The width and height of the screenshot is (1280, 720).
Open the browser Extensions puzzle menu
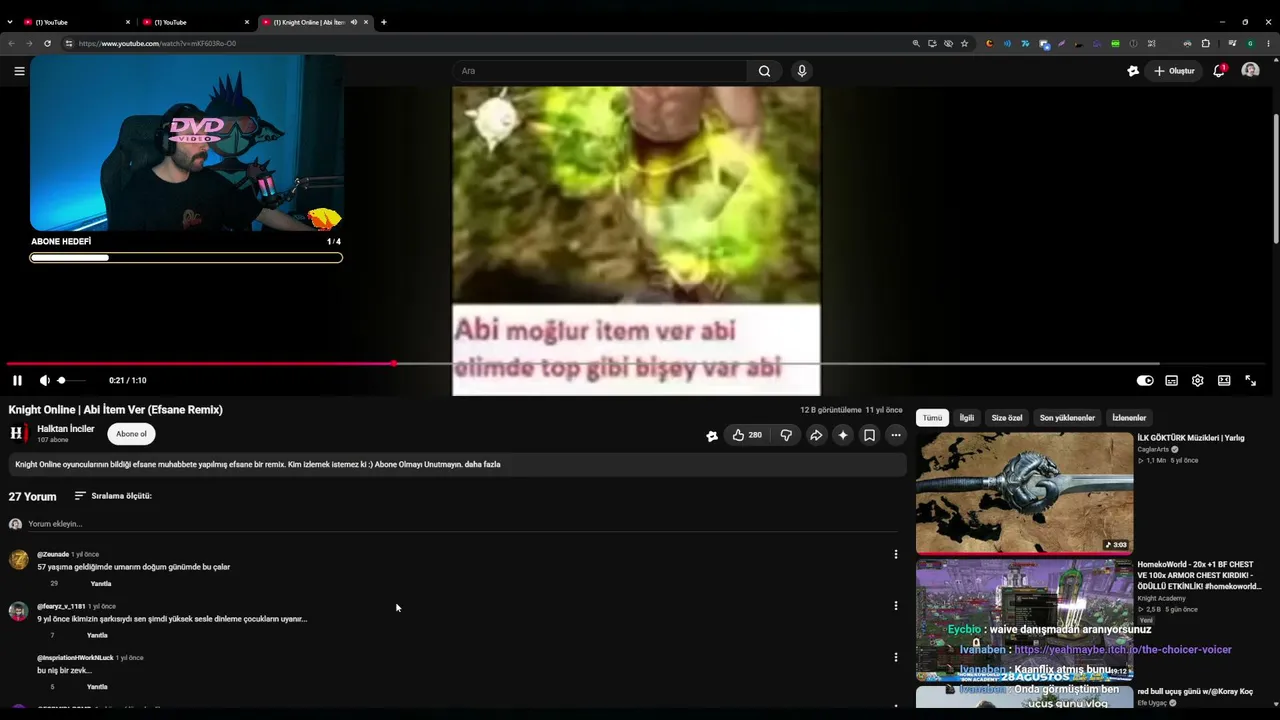click(x=1205, y=43)
